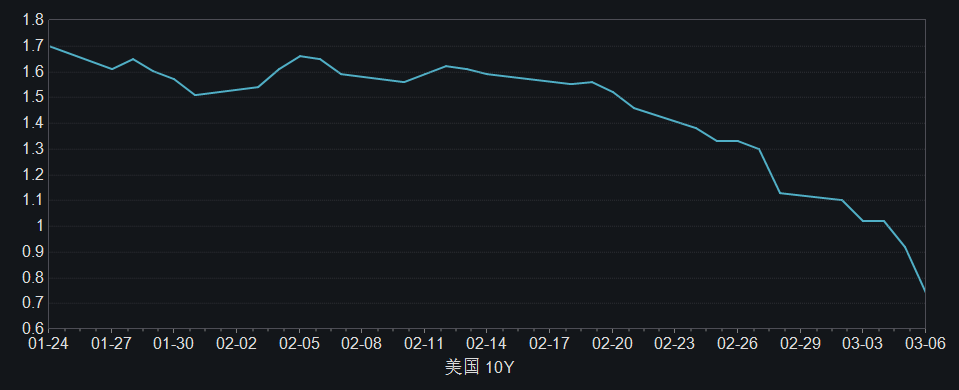Click the 01-24 date label
The height and width of the screenshot is (390, 959).
[x=49, y=344]
